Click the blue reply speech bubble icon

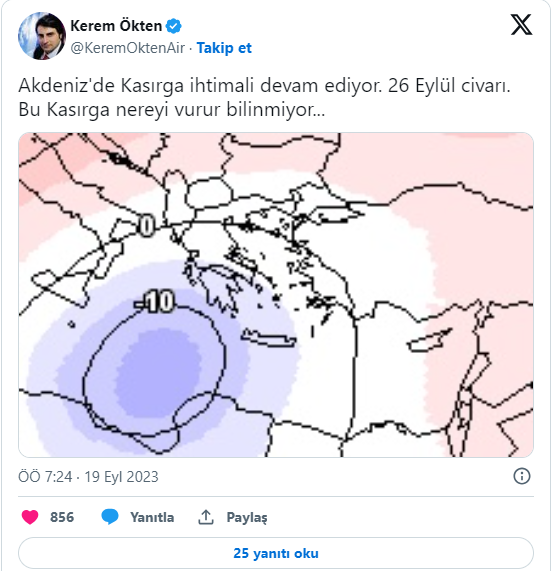(110, 517)
